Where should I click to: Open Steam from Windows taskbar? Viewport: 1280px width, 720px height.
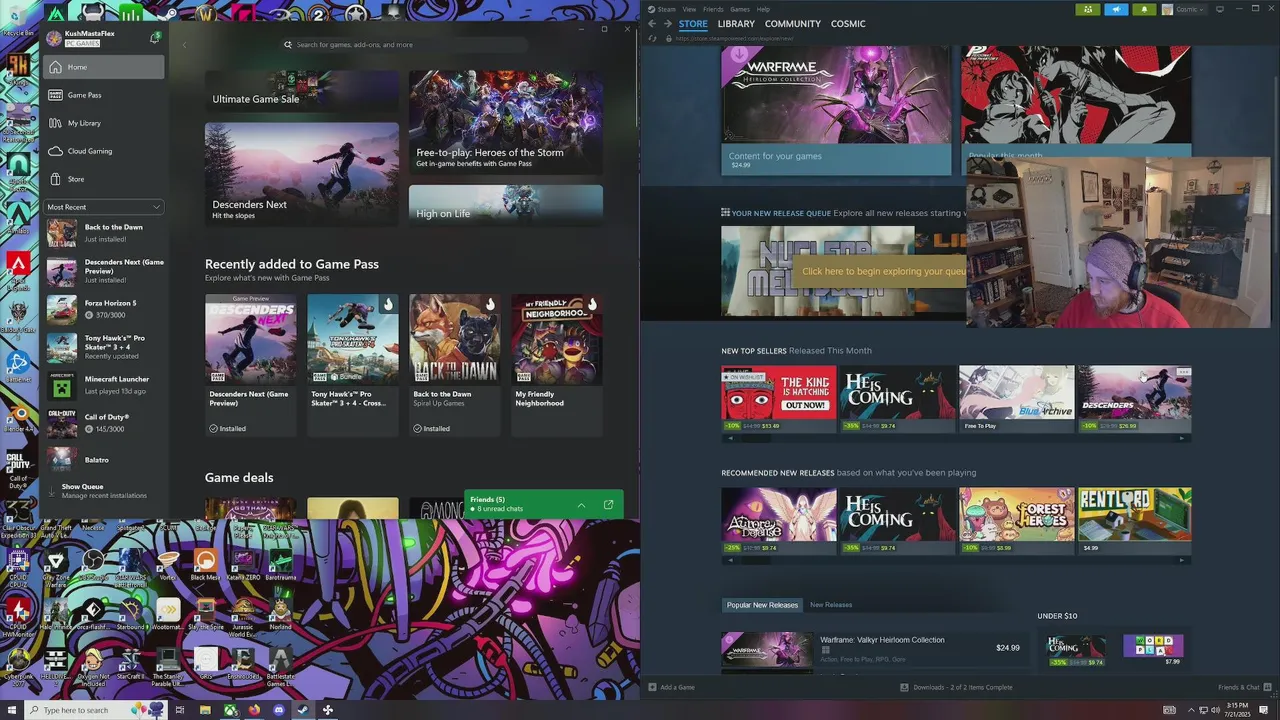[303, 710]
